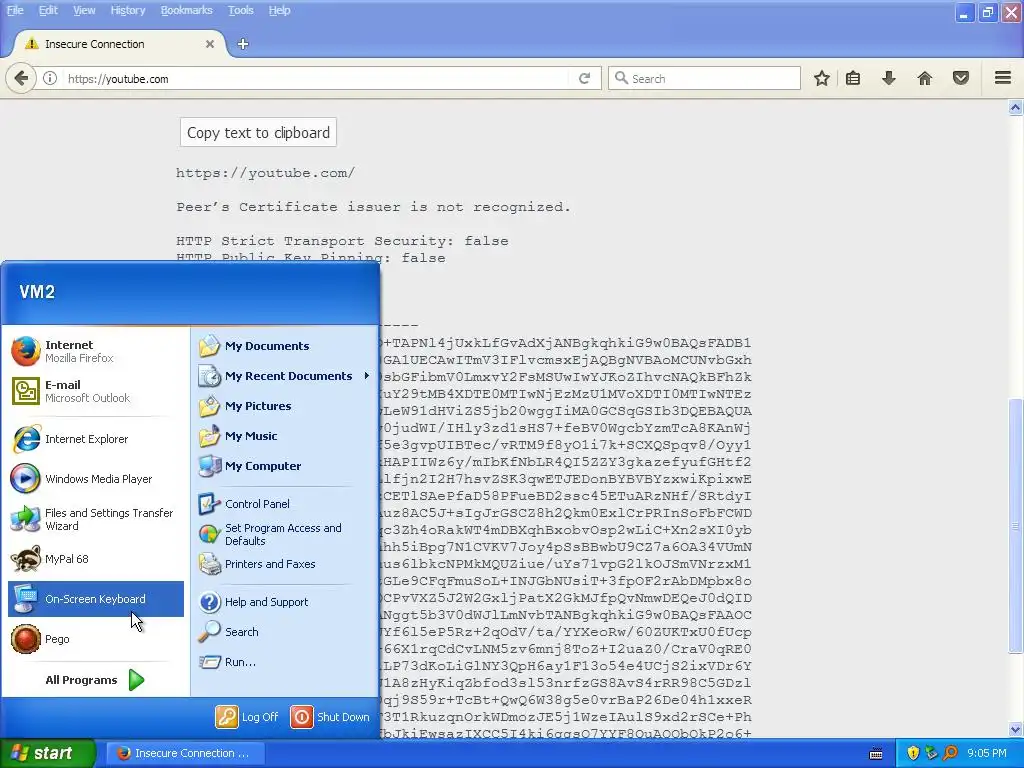The image size is (1024, 768).
Task: Open the Run dialog
Action: [x=284, y=662]
